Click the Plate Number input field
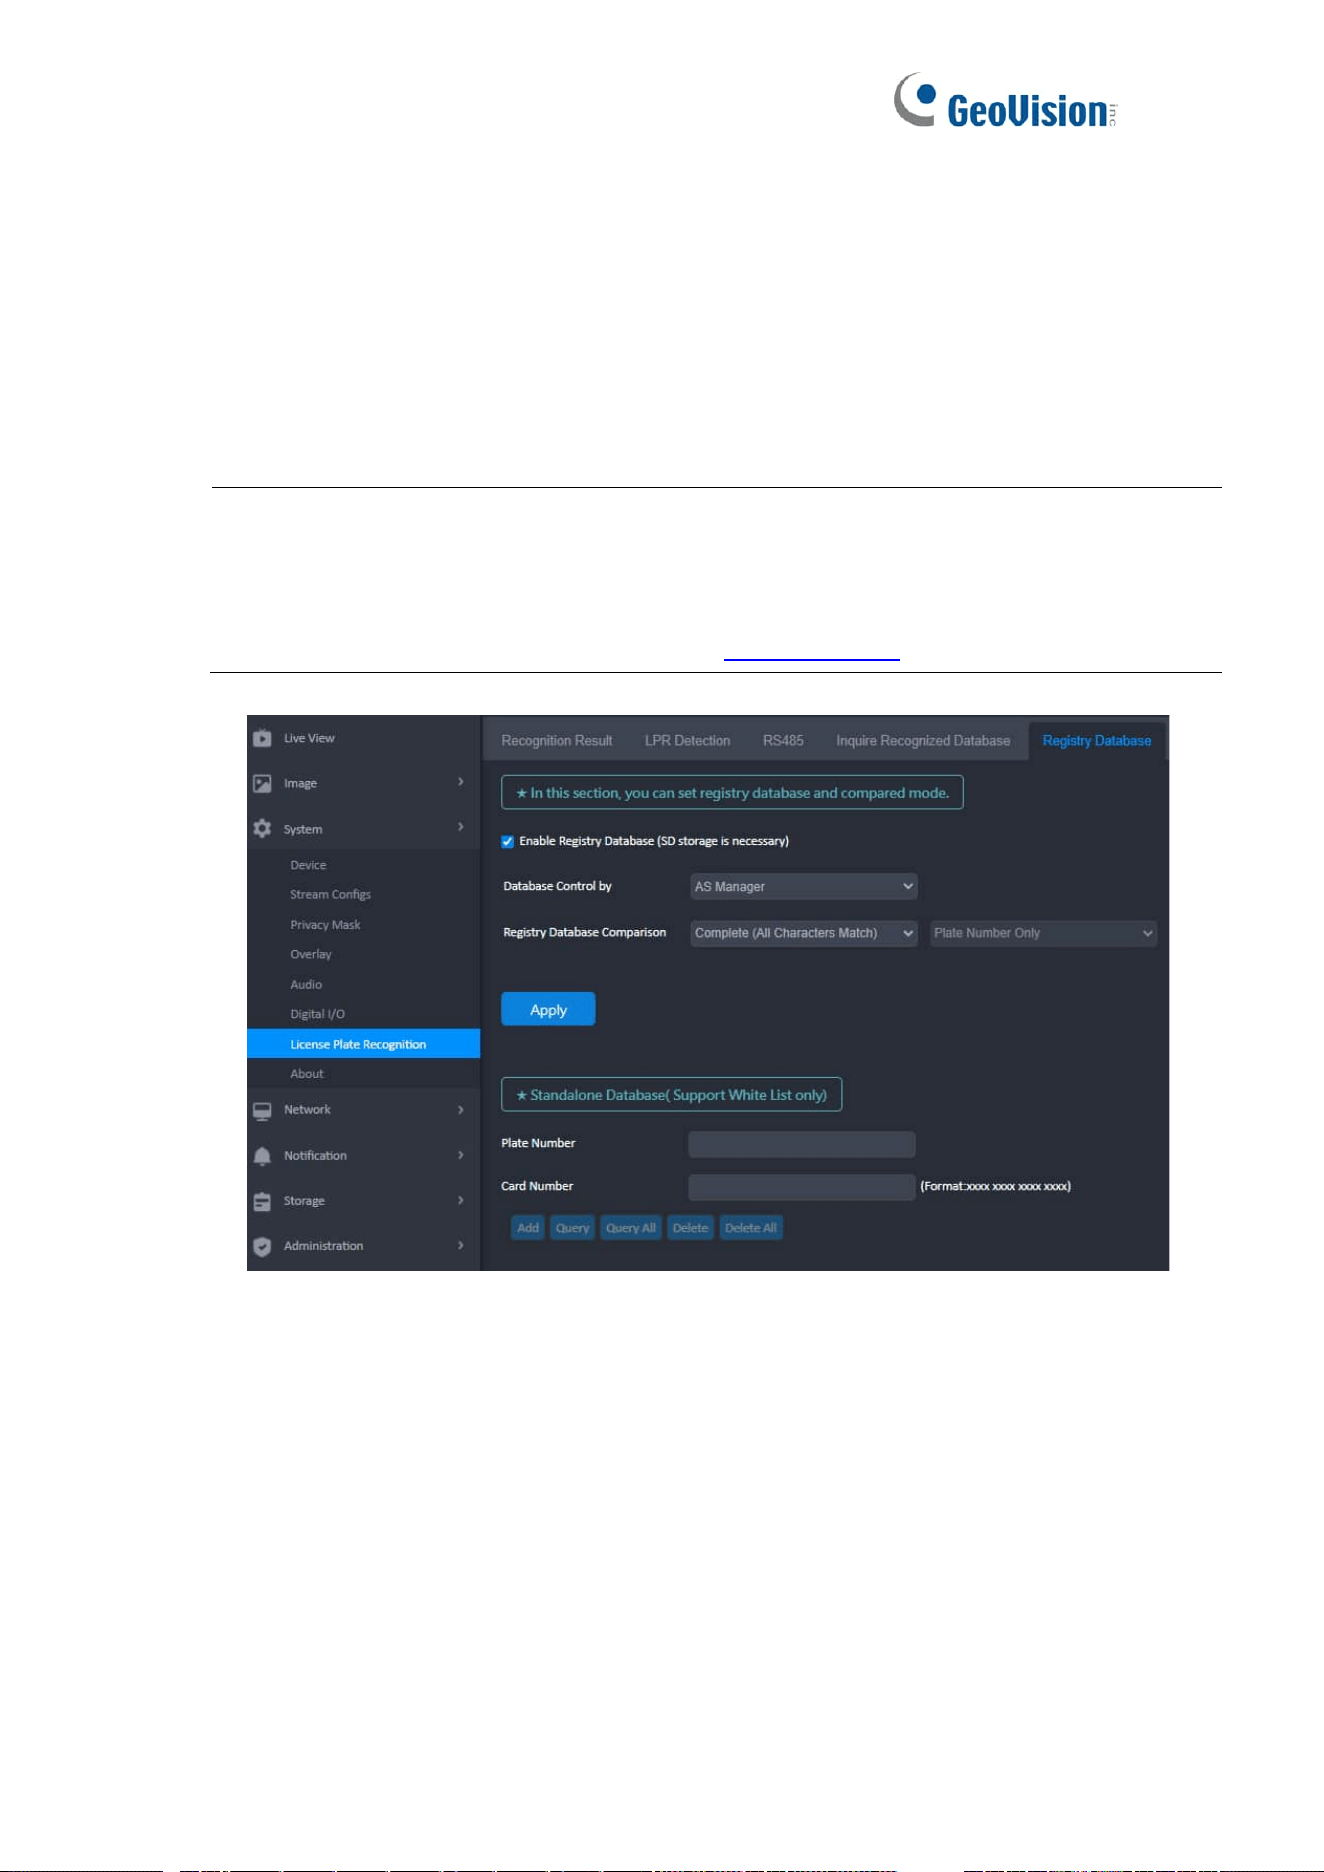The width and height of the screenshot is (1324, 1872). coord(802,1144)
